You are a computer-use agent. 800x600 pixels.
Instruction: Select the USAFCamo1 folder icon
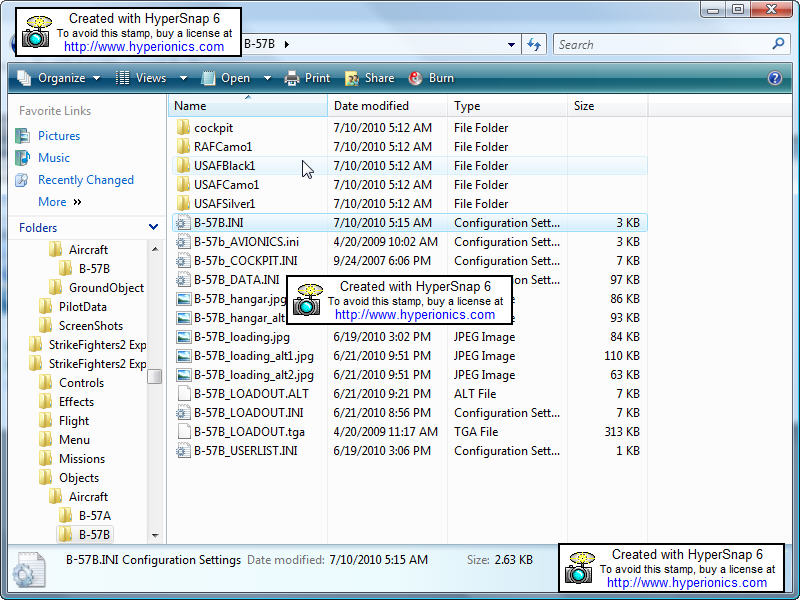tap(183, 184)
